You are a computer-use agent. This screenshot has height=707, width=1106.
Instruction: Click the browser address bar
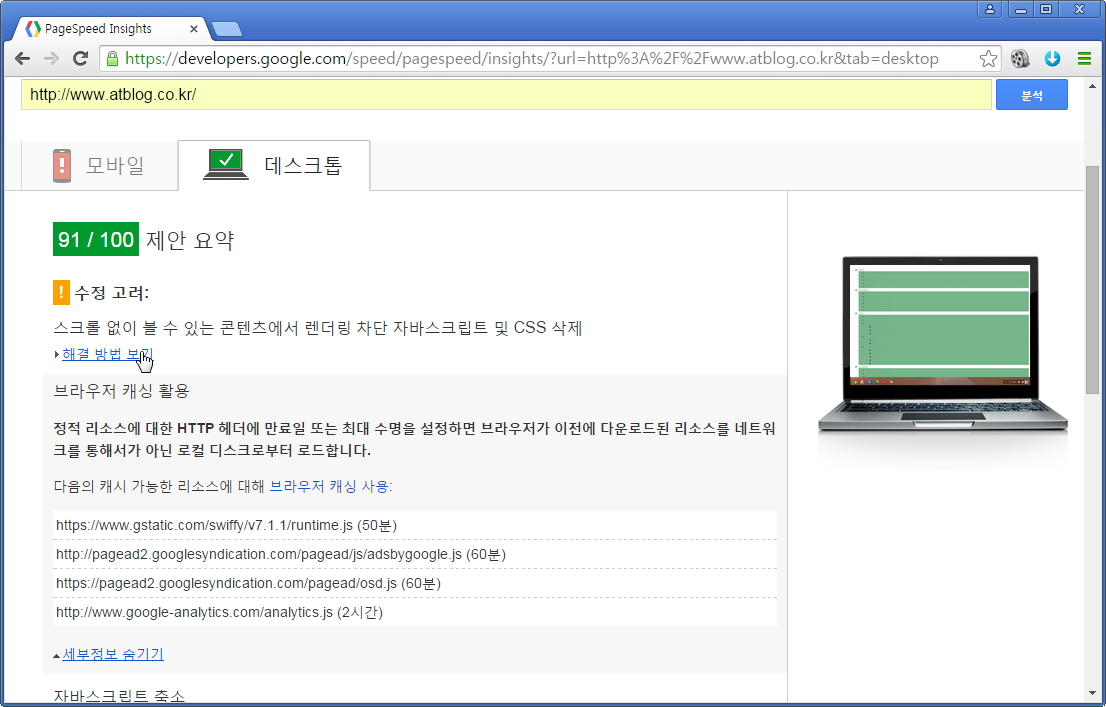(x=540, y=59)
